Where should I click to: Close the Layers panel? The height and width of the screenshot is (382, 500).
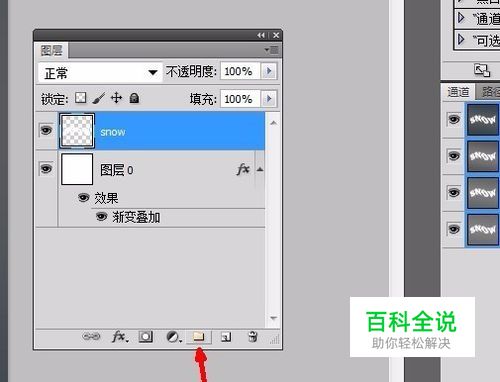click(x=276, y=35)
